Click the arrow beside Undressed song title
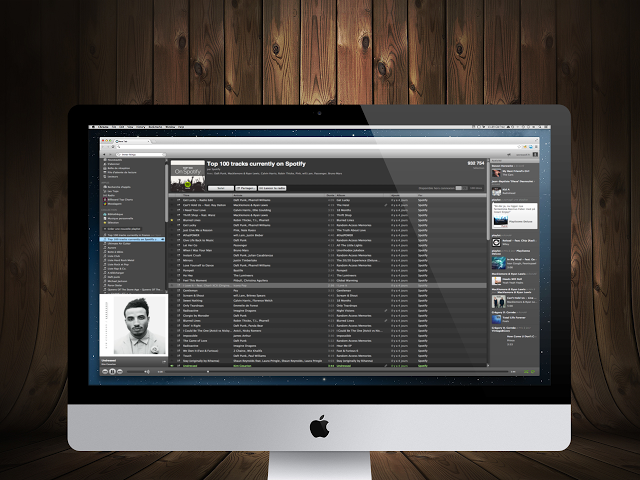640x480 pixels. [164, 362]
